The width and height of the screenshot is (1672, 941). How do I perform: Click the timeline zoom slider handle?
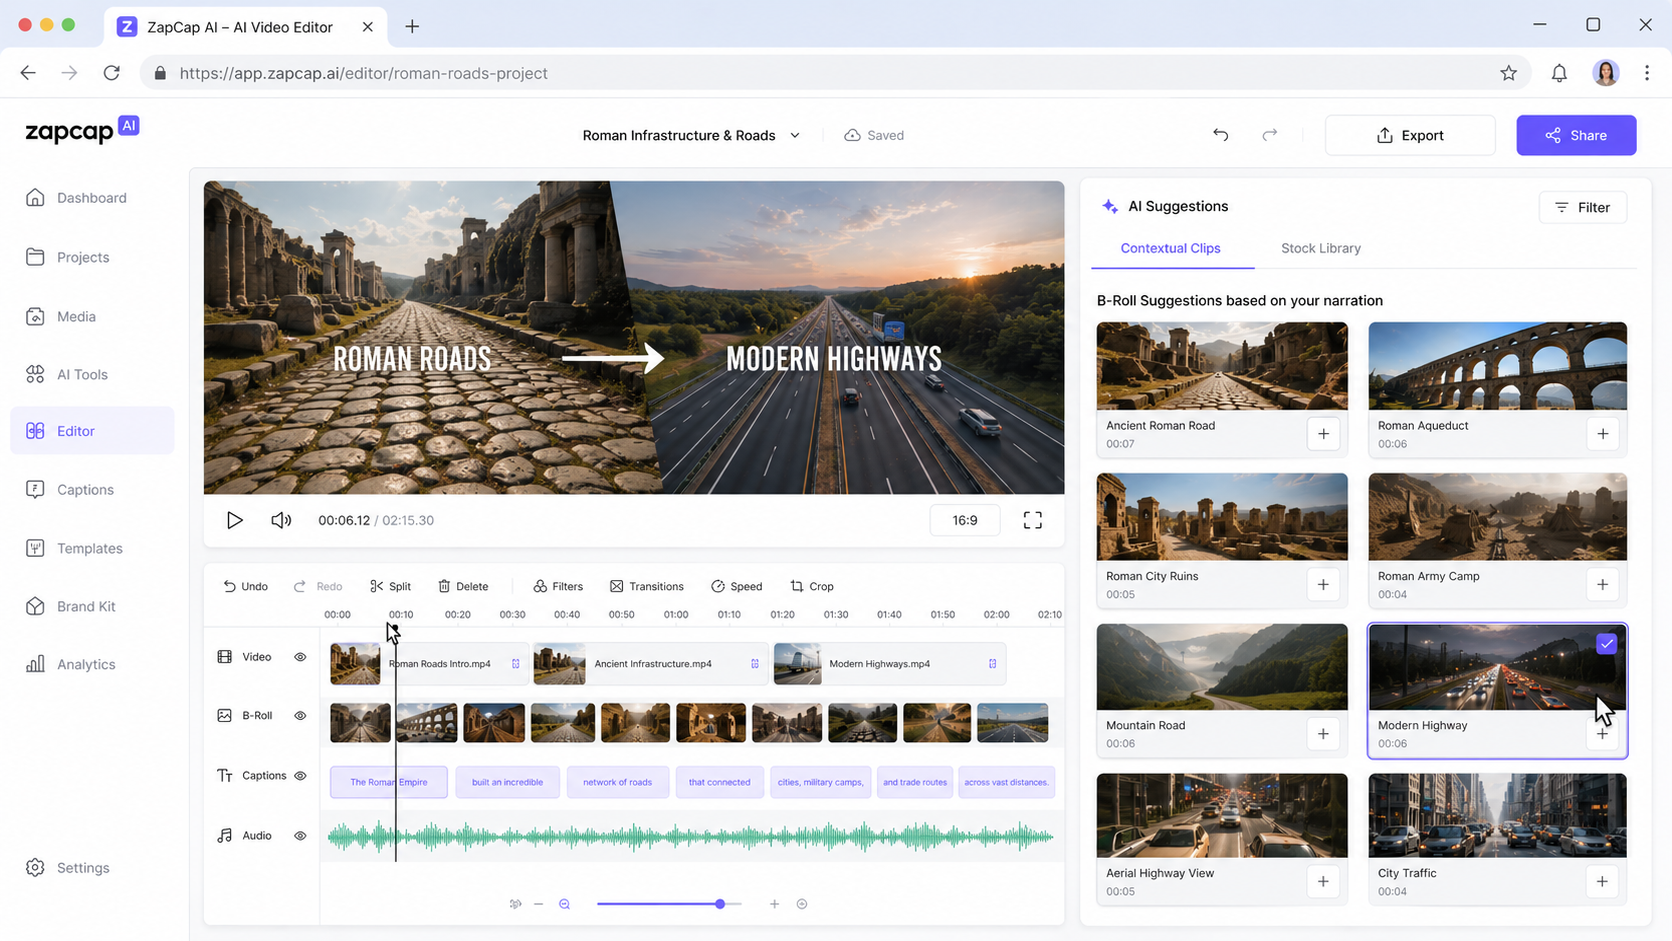tap(720, 904)
